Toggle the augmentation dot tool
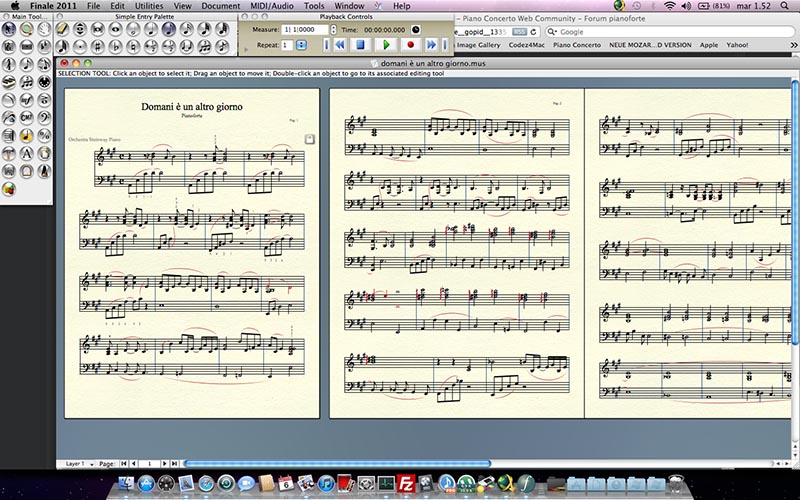800x500 pixels. tap(80, 47)
